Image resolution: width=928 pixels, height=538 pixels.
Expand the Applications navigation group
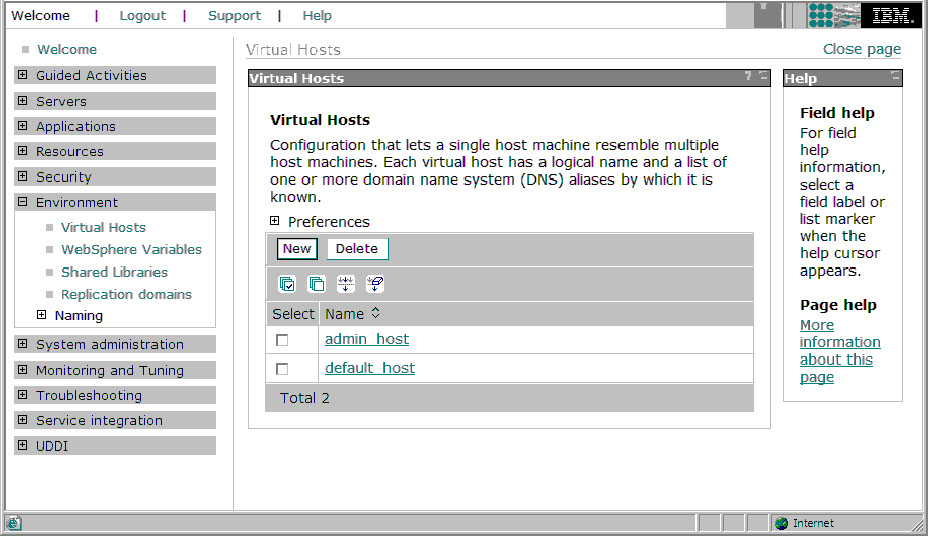[x=22, y=125]
